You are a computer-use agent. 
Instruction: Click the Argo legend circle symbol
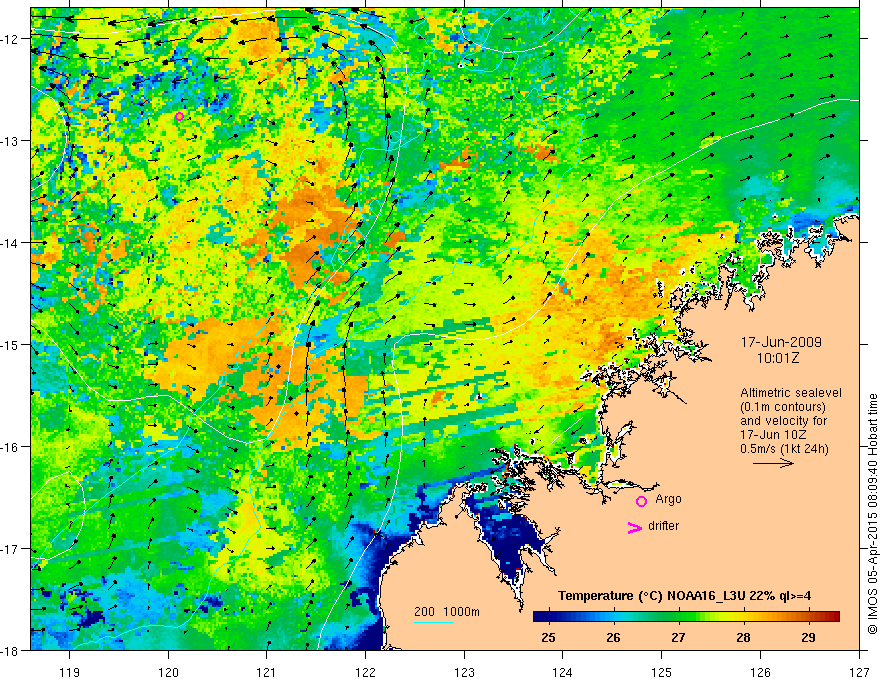tap(641, 501)
